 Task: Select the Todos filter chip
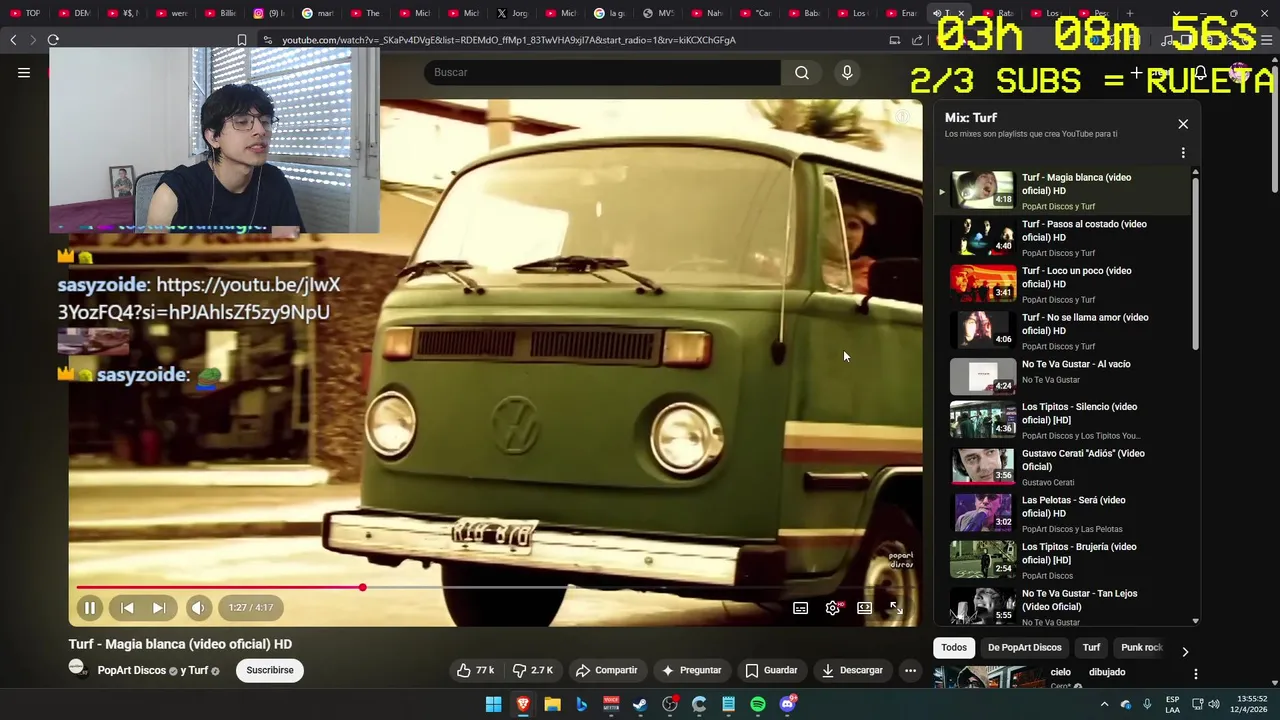click(x=954, y=647)
